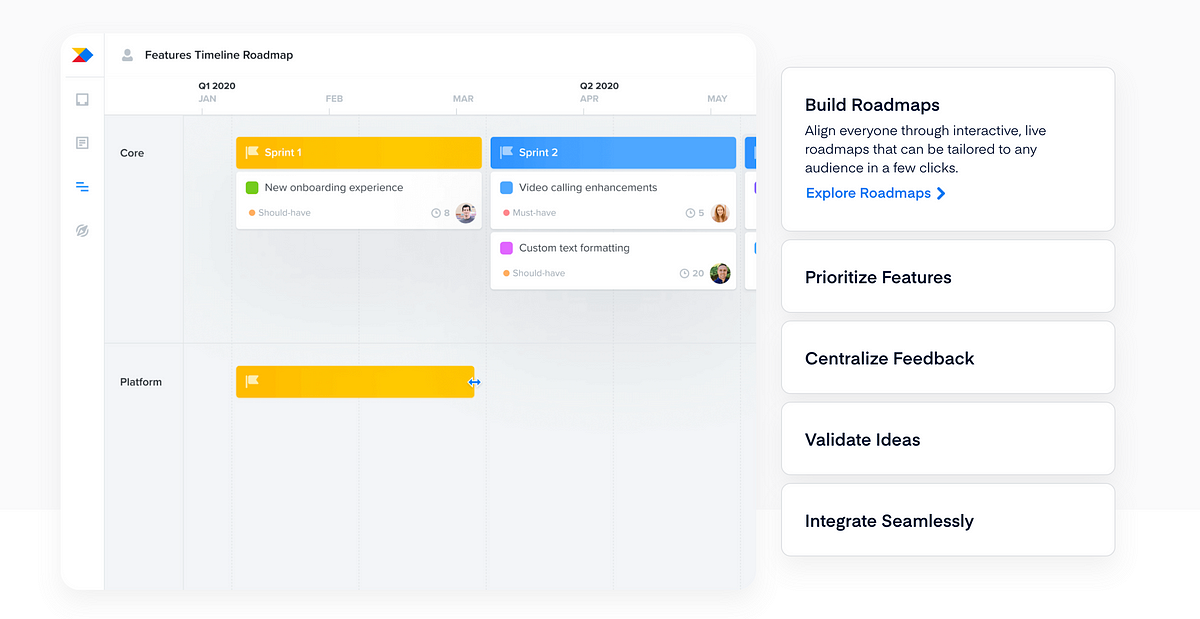Click the Features Timeline Roadmap title
Image resolution: width=1200 pixels, height=619 pixels.
(x=219, y=55)
